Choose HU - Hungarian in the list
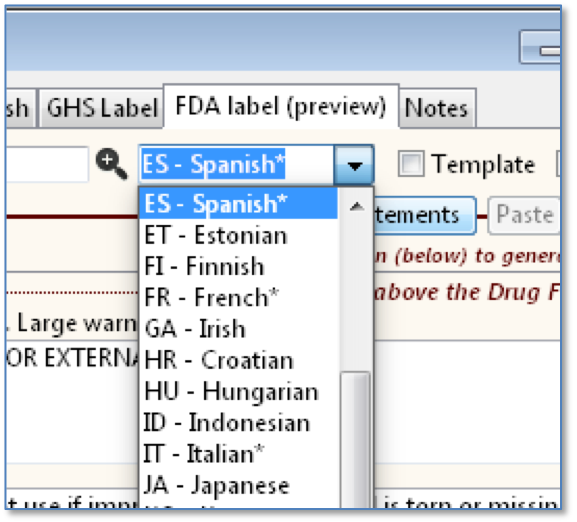577x522 pixels. 238,391
